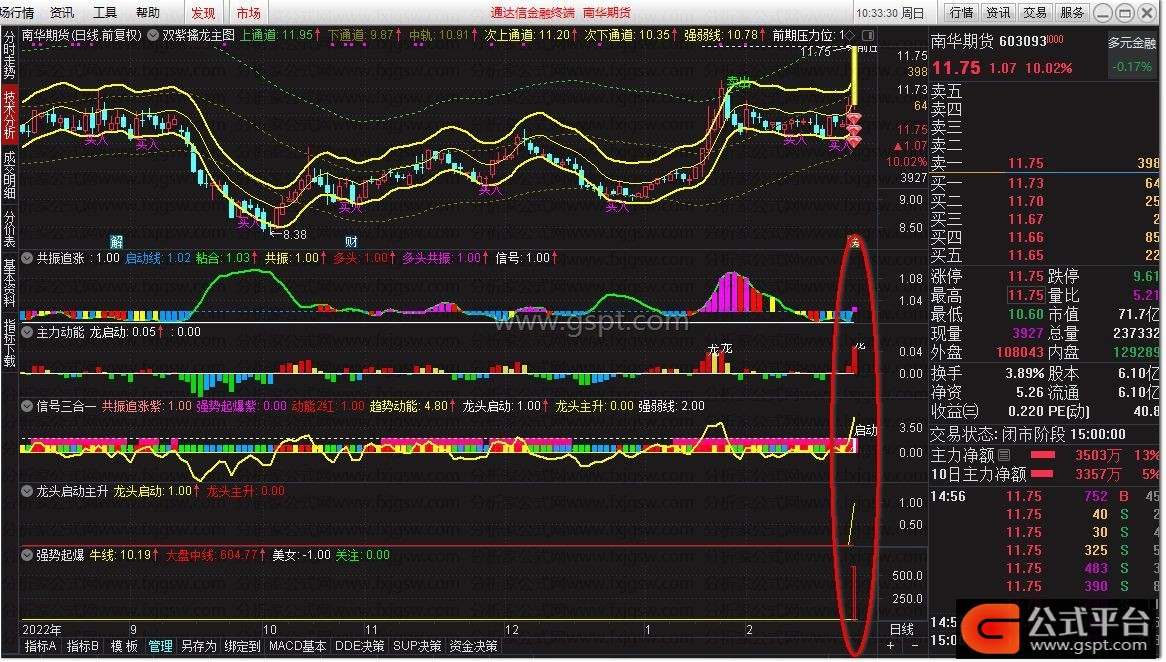Expand the 双紫擒龙主图 indicator dropdown
Screen dimensions: 1166x662
pos(152,35)
